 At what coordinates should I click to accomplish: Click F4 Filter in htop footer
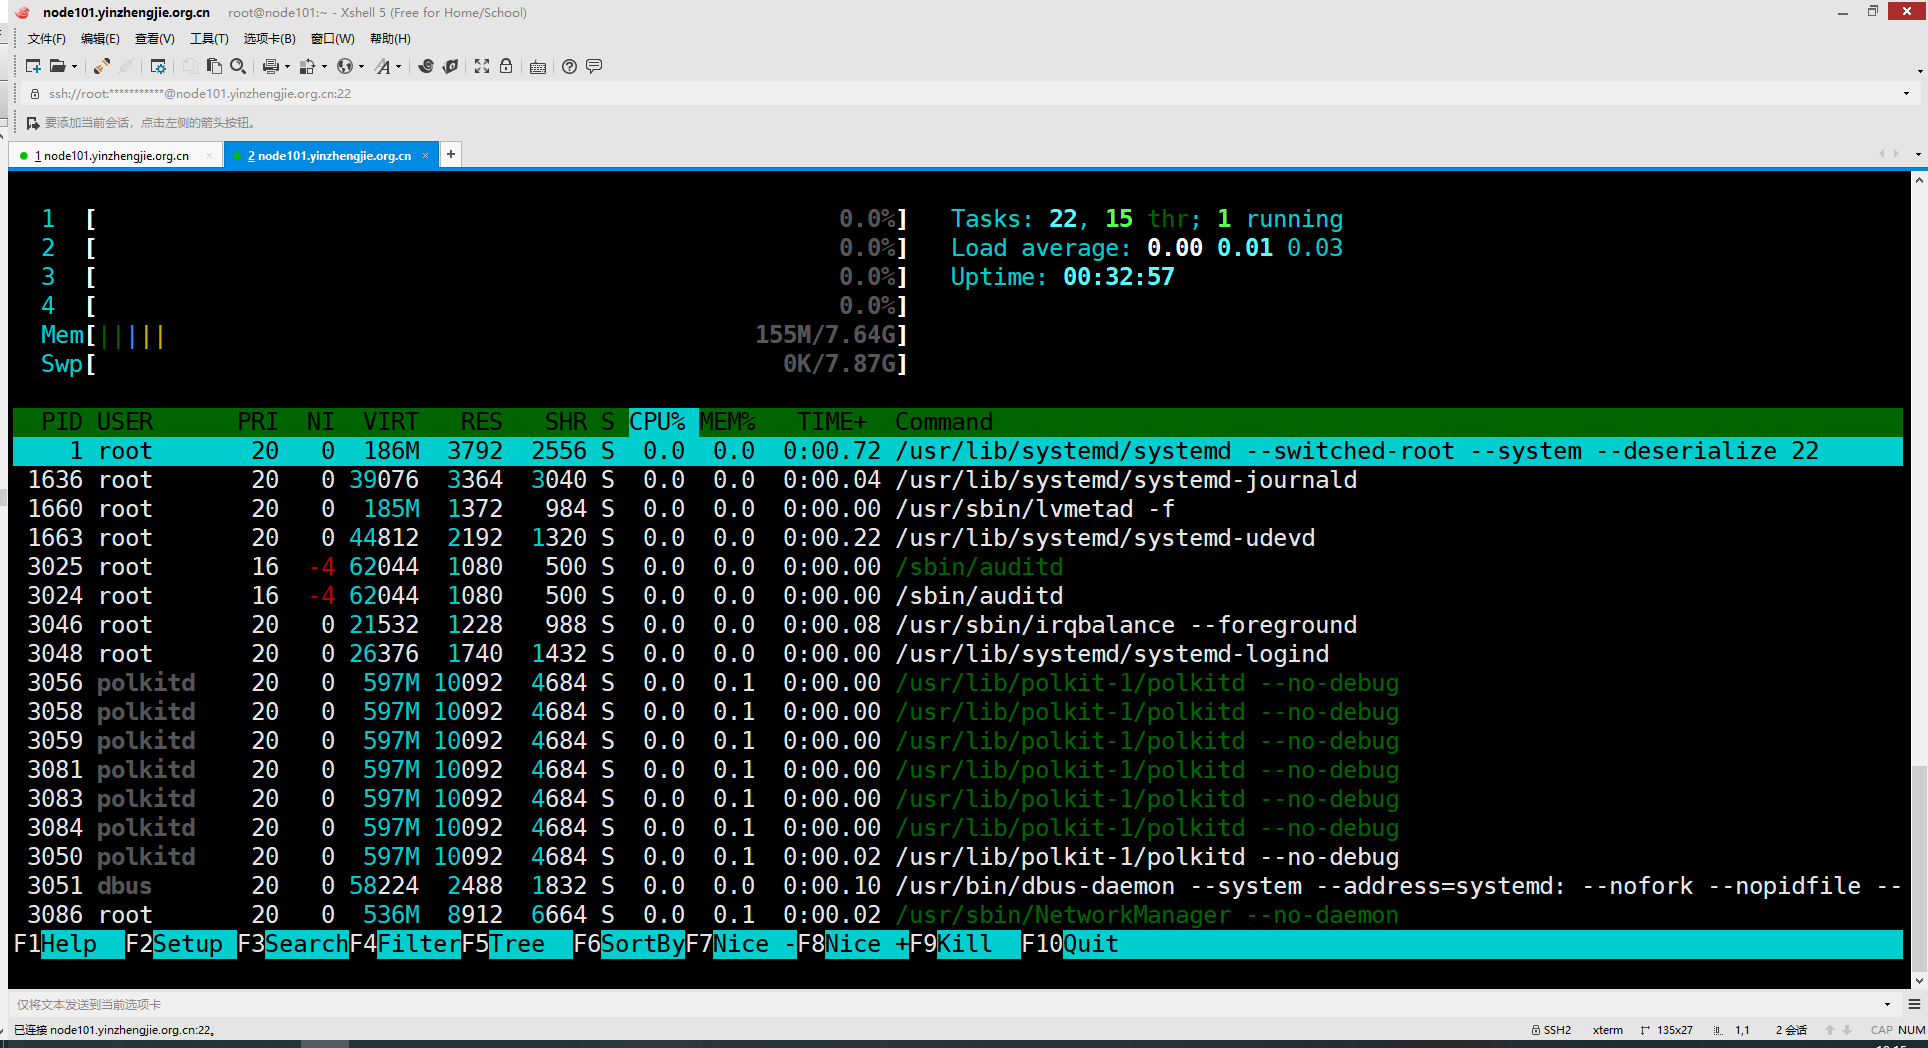point(405,944)
